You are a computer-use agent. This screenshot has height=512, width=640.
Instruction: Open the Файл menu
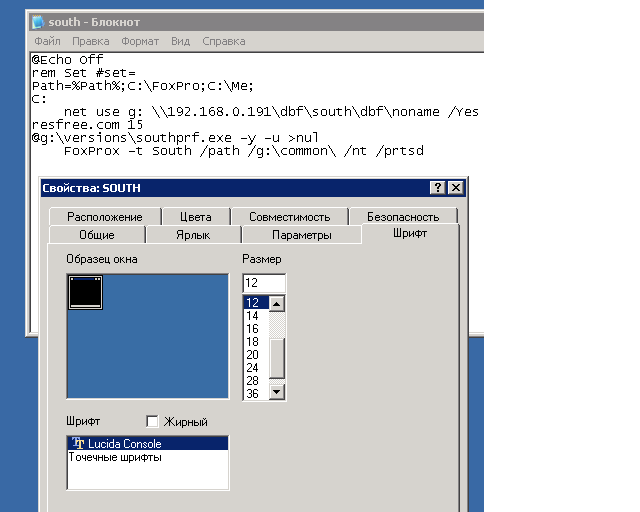tap(47, 42)
